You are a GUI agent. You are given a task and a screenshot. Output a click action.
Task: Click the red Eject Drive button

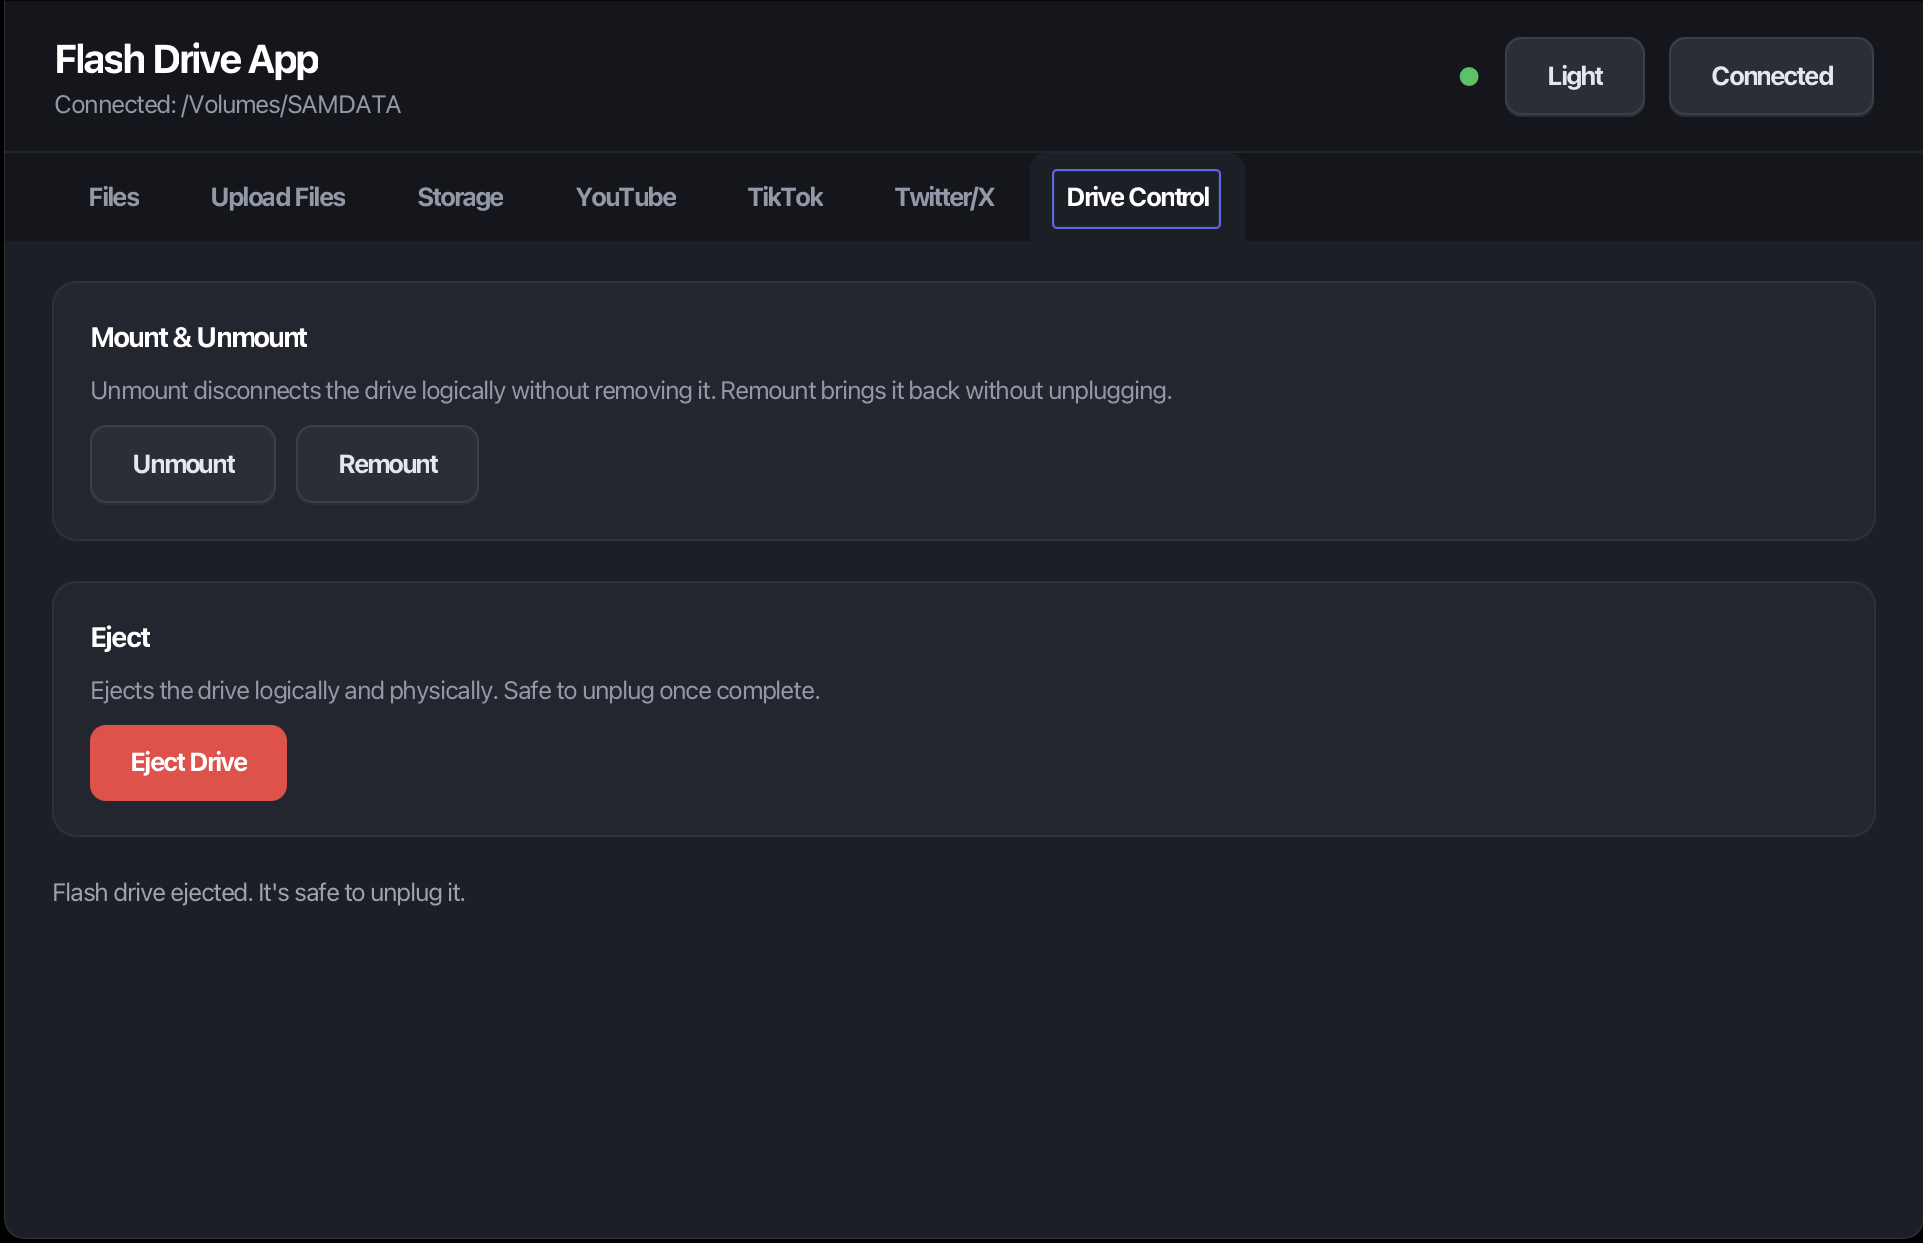188,763
